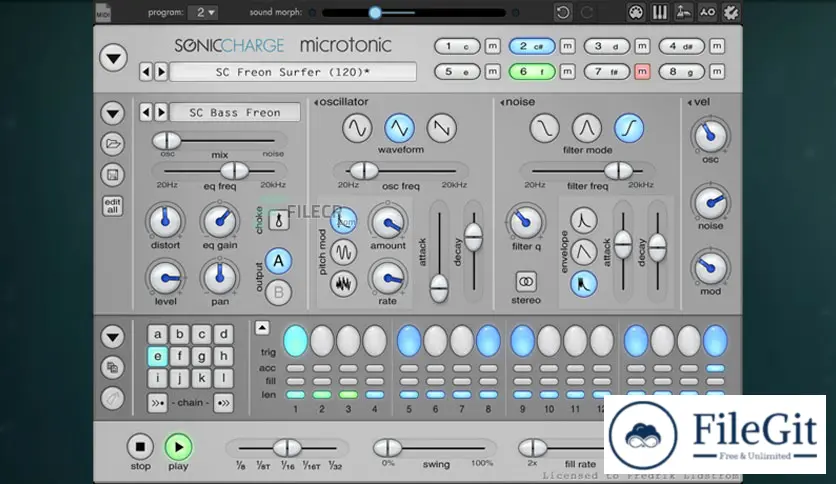
Task: Select drum channel 8 g
Action: pyautogui.click(x=681, y=71)
